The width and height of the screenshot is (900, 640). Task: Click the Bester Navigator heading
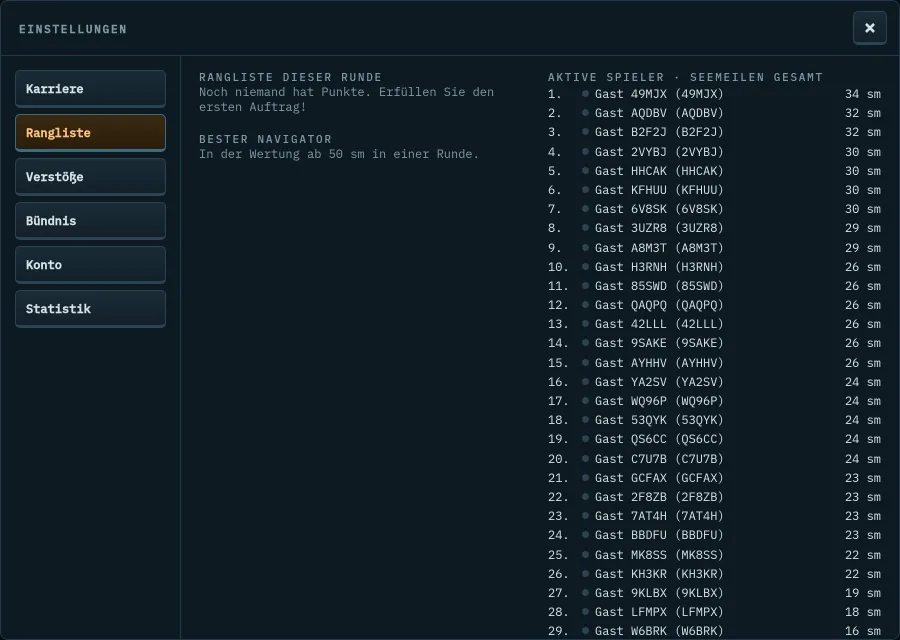tap(265, 139)
